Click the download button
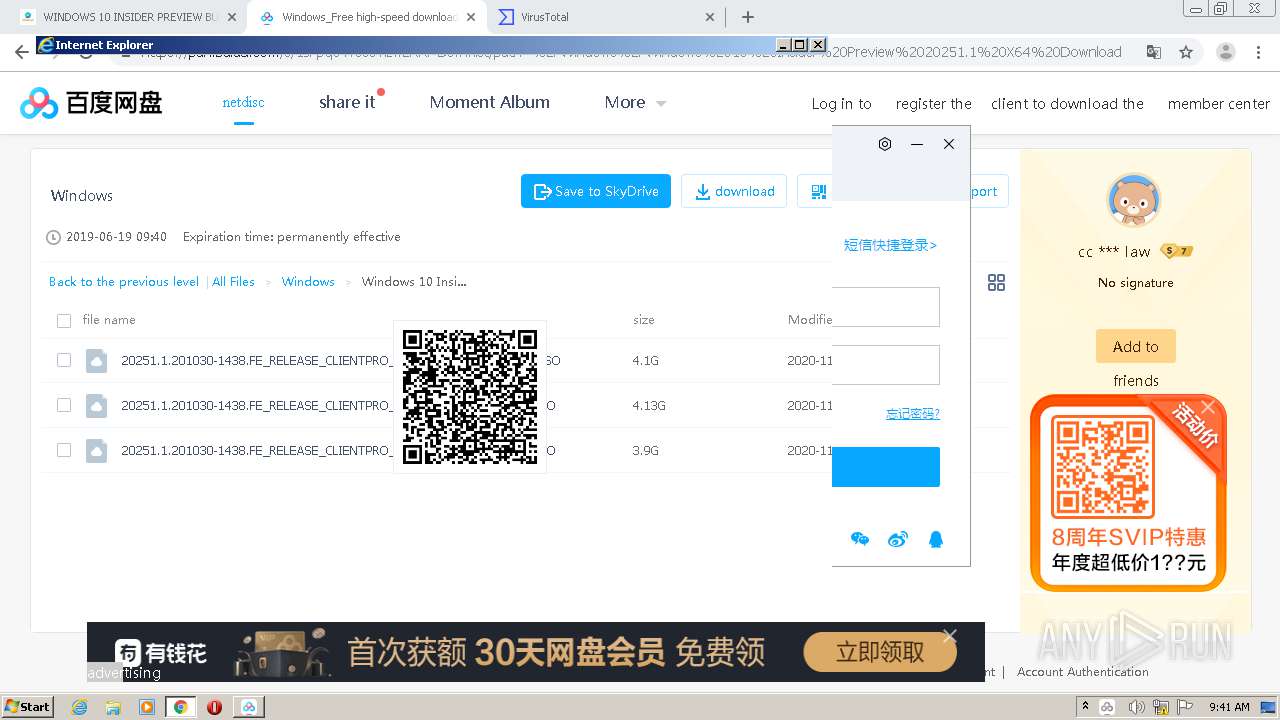 coord(734,191)
